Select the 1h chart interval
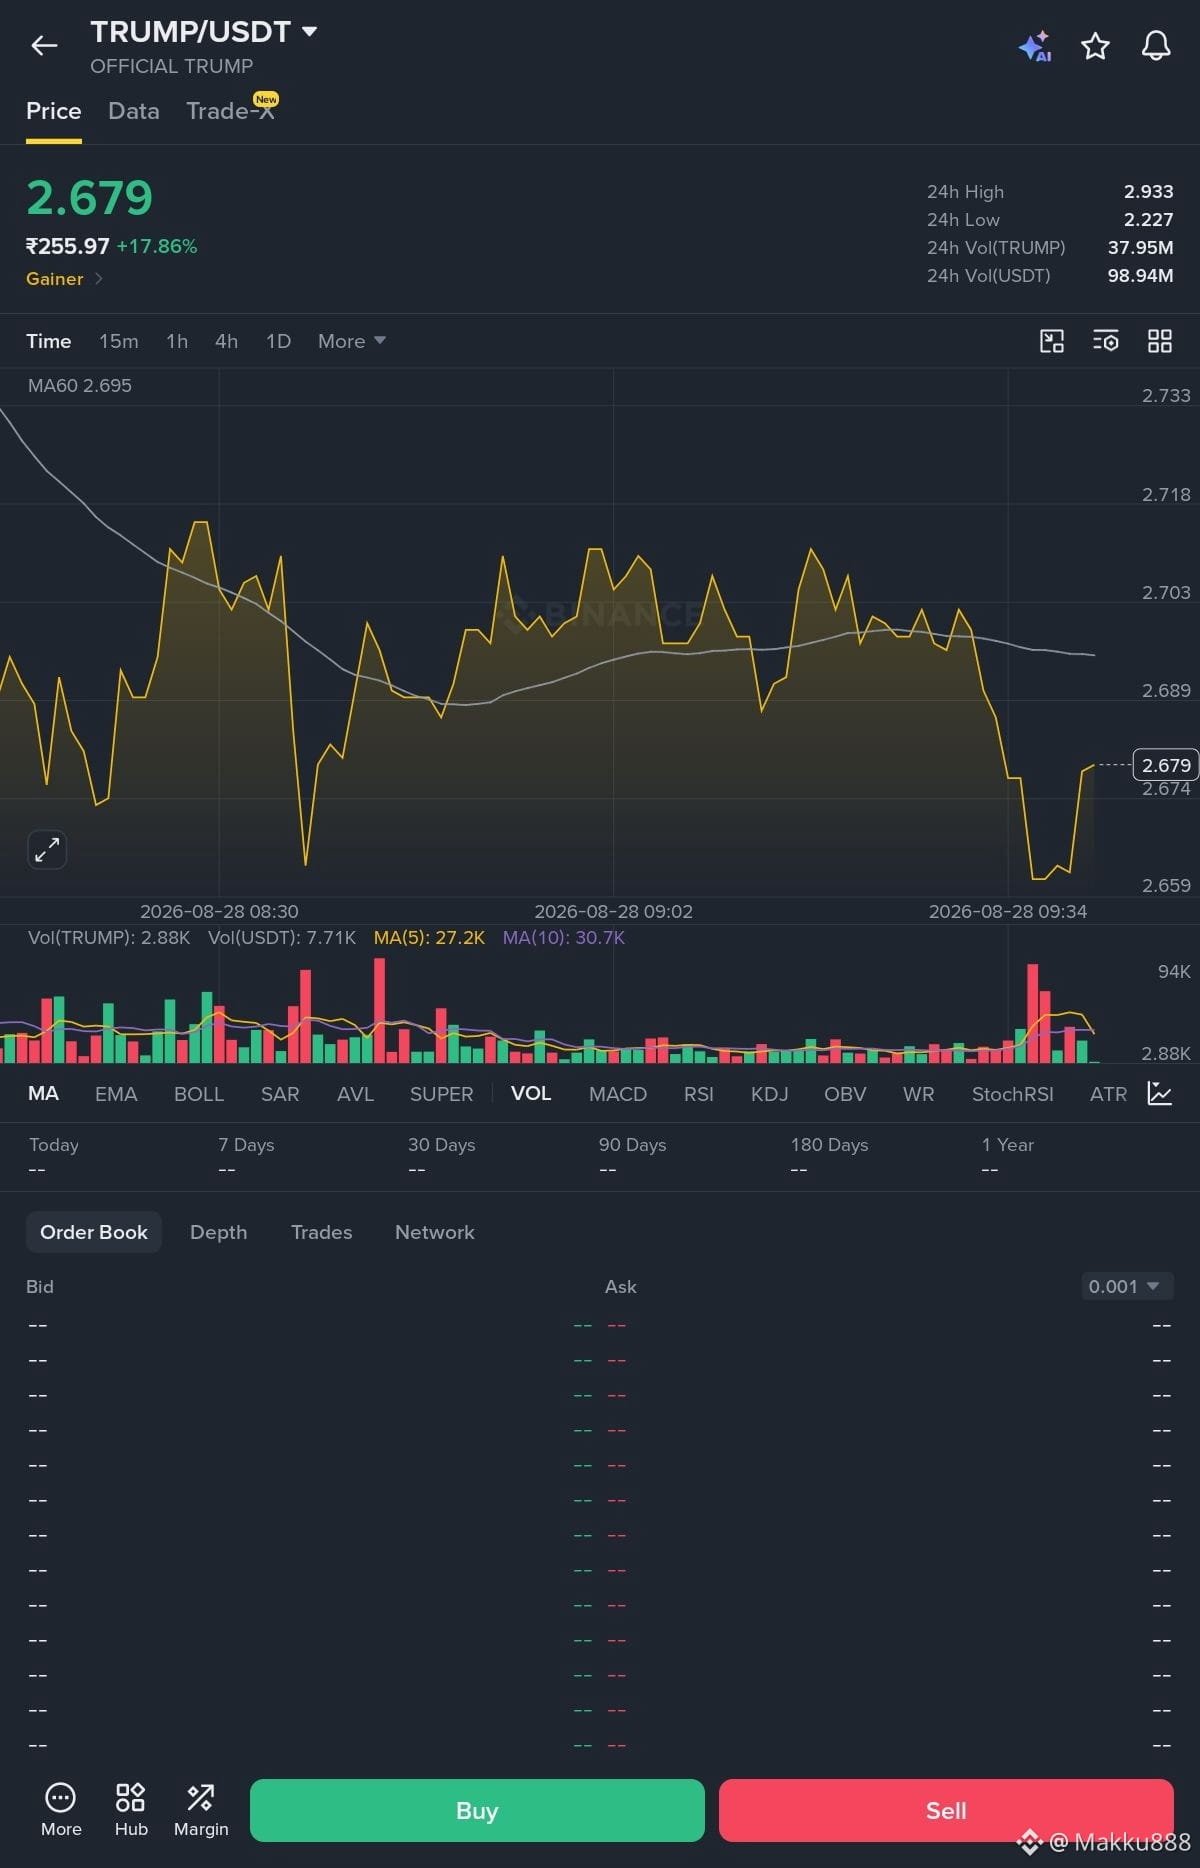1200x1868 pixels. tap(177, 341)
